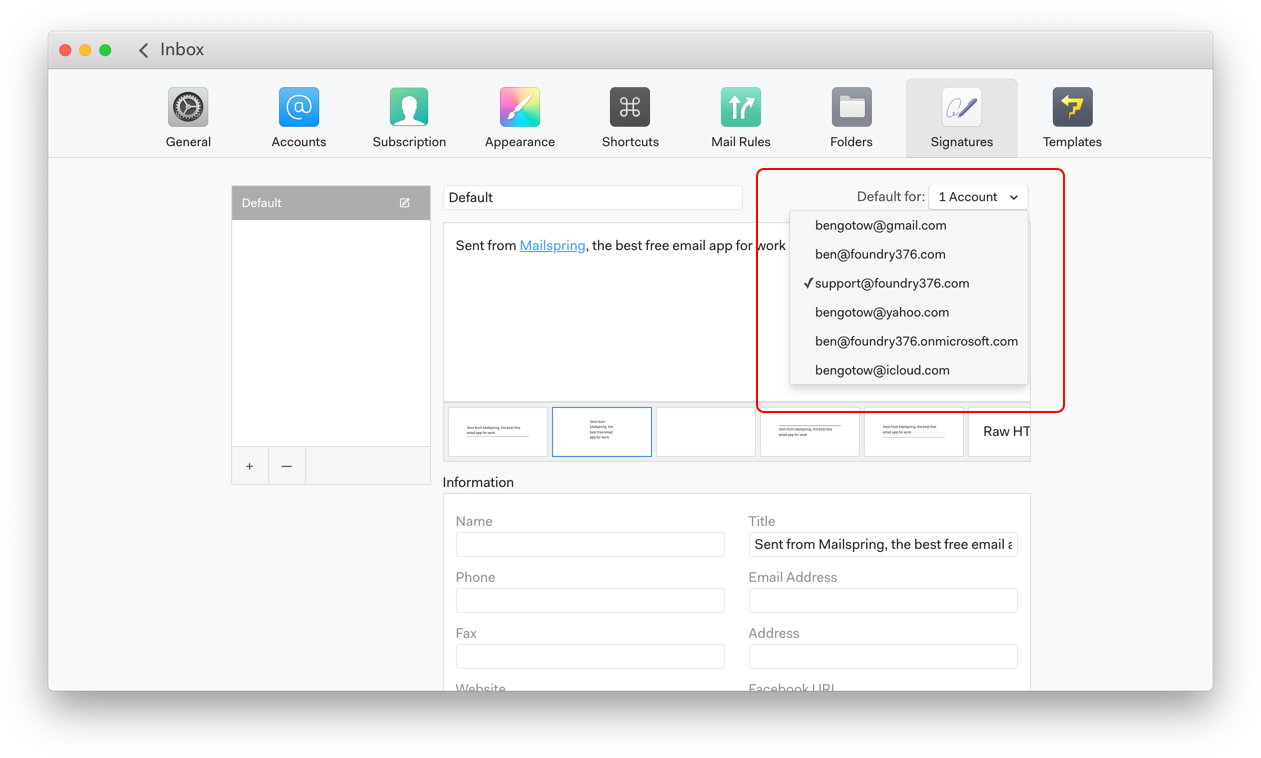This screenshot has width=1261, height=758.
Task: Uncheck support@foundry376.com in the account list
Action: (891, 283)
